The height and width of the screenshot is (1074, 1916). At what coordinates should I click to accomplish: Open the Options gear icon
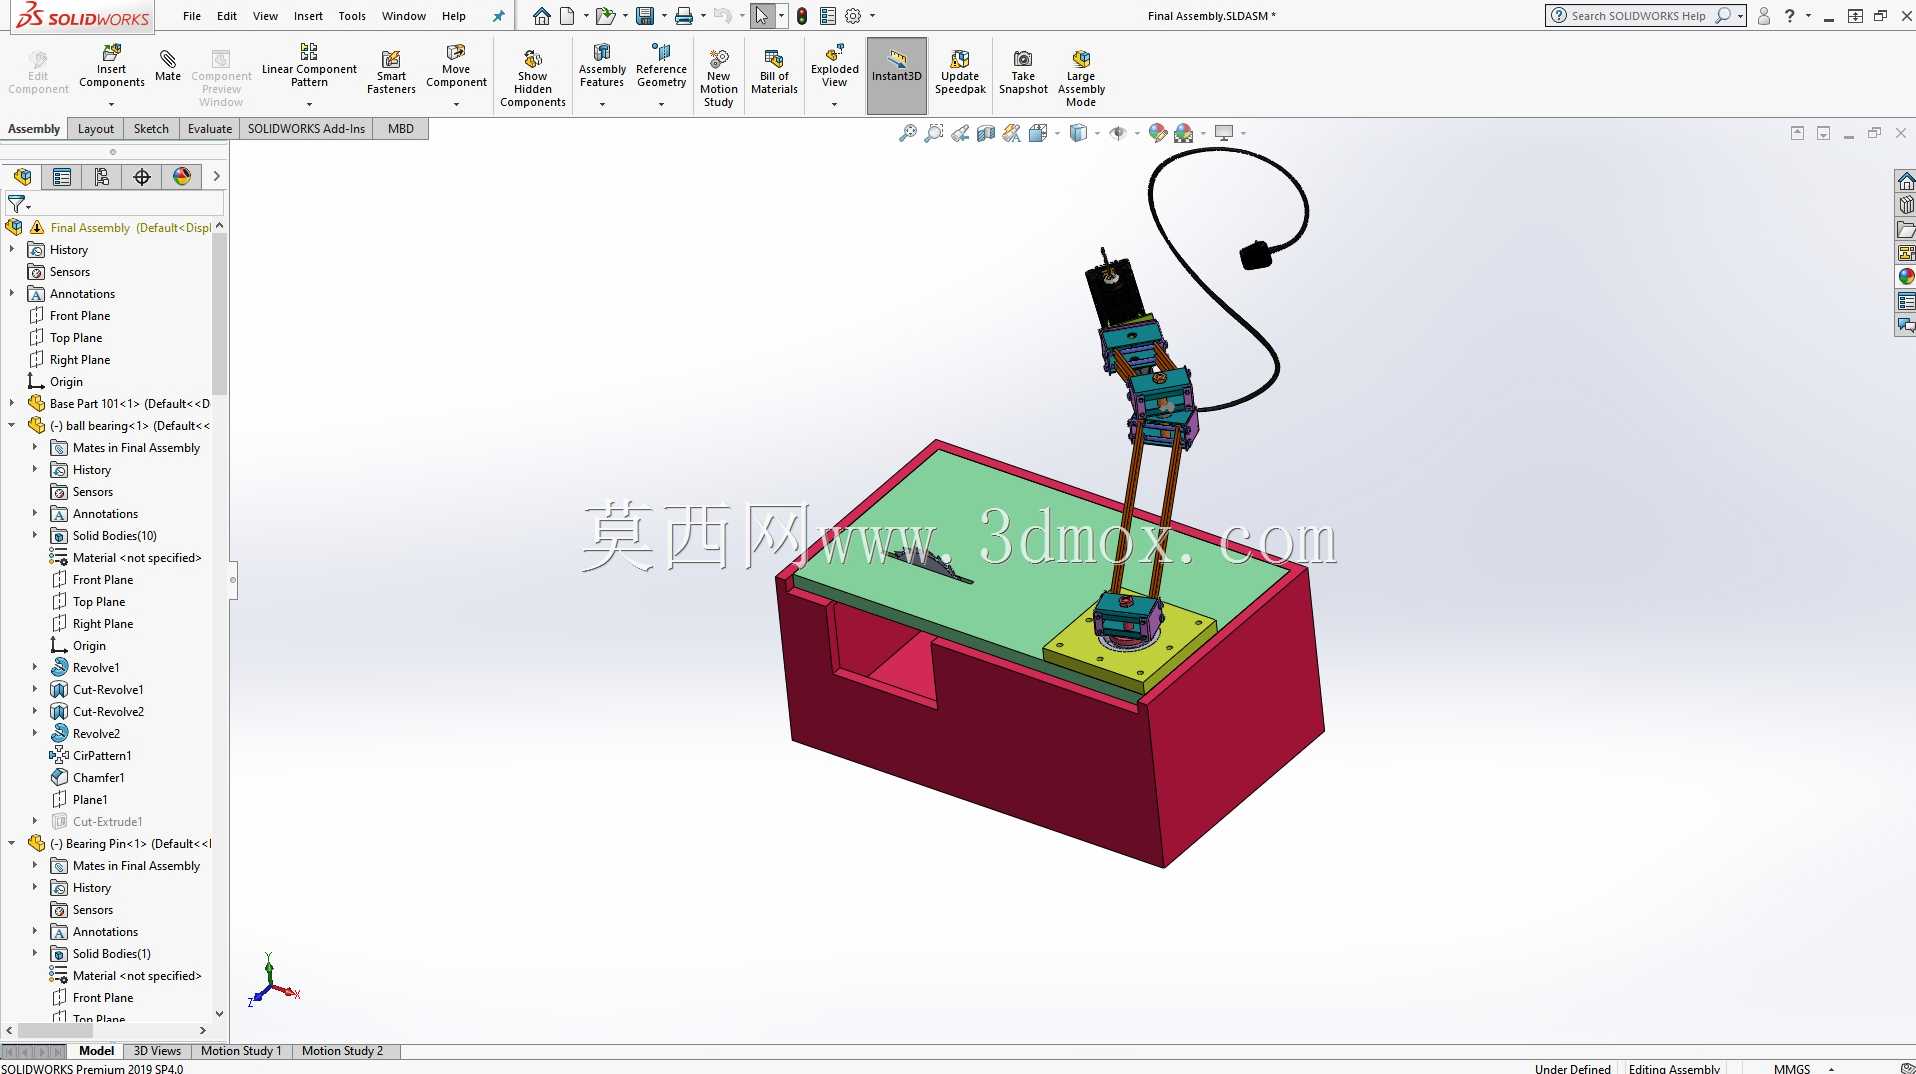853,16
